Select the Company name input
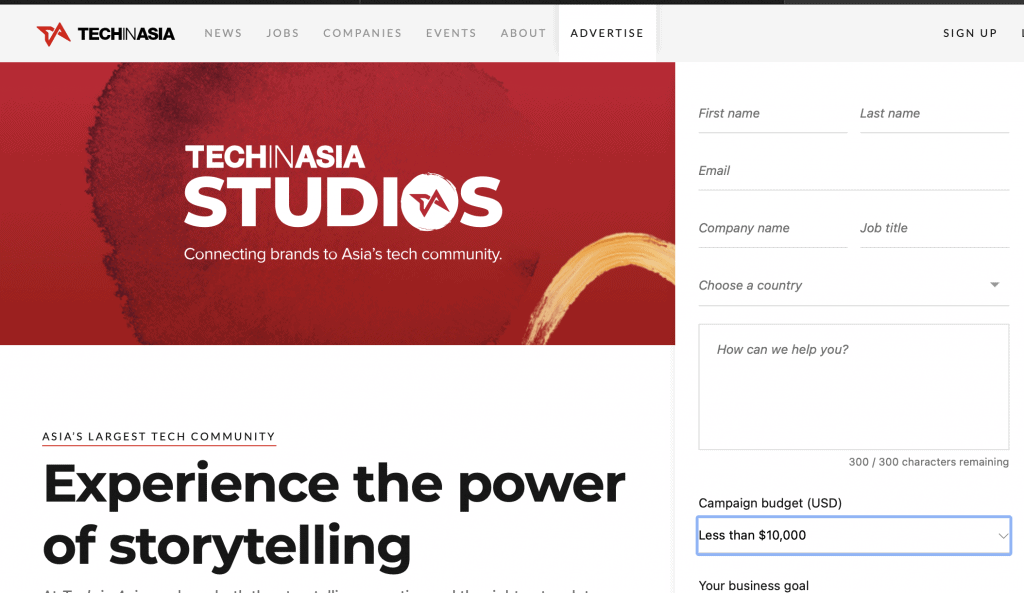The image size is (1024, 593). pyautogui.click(x=773, y=229)
